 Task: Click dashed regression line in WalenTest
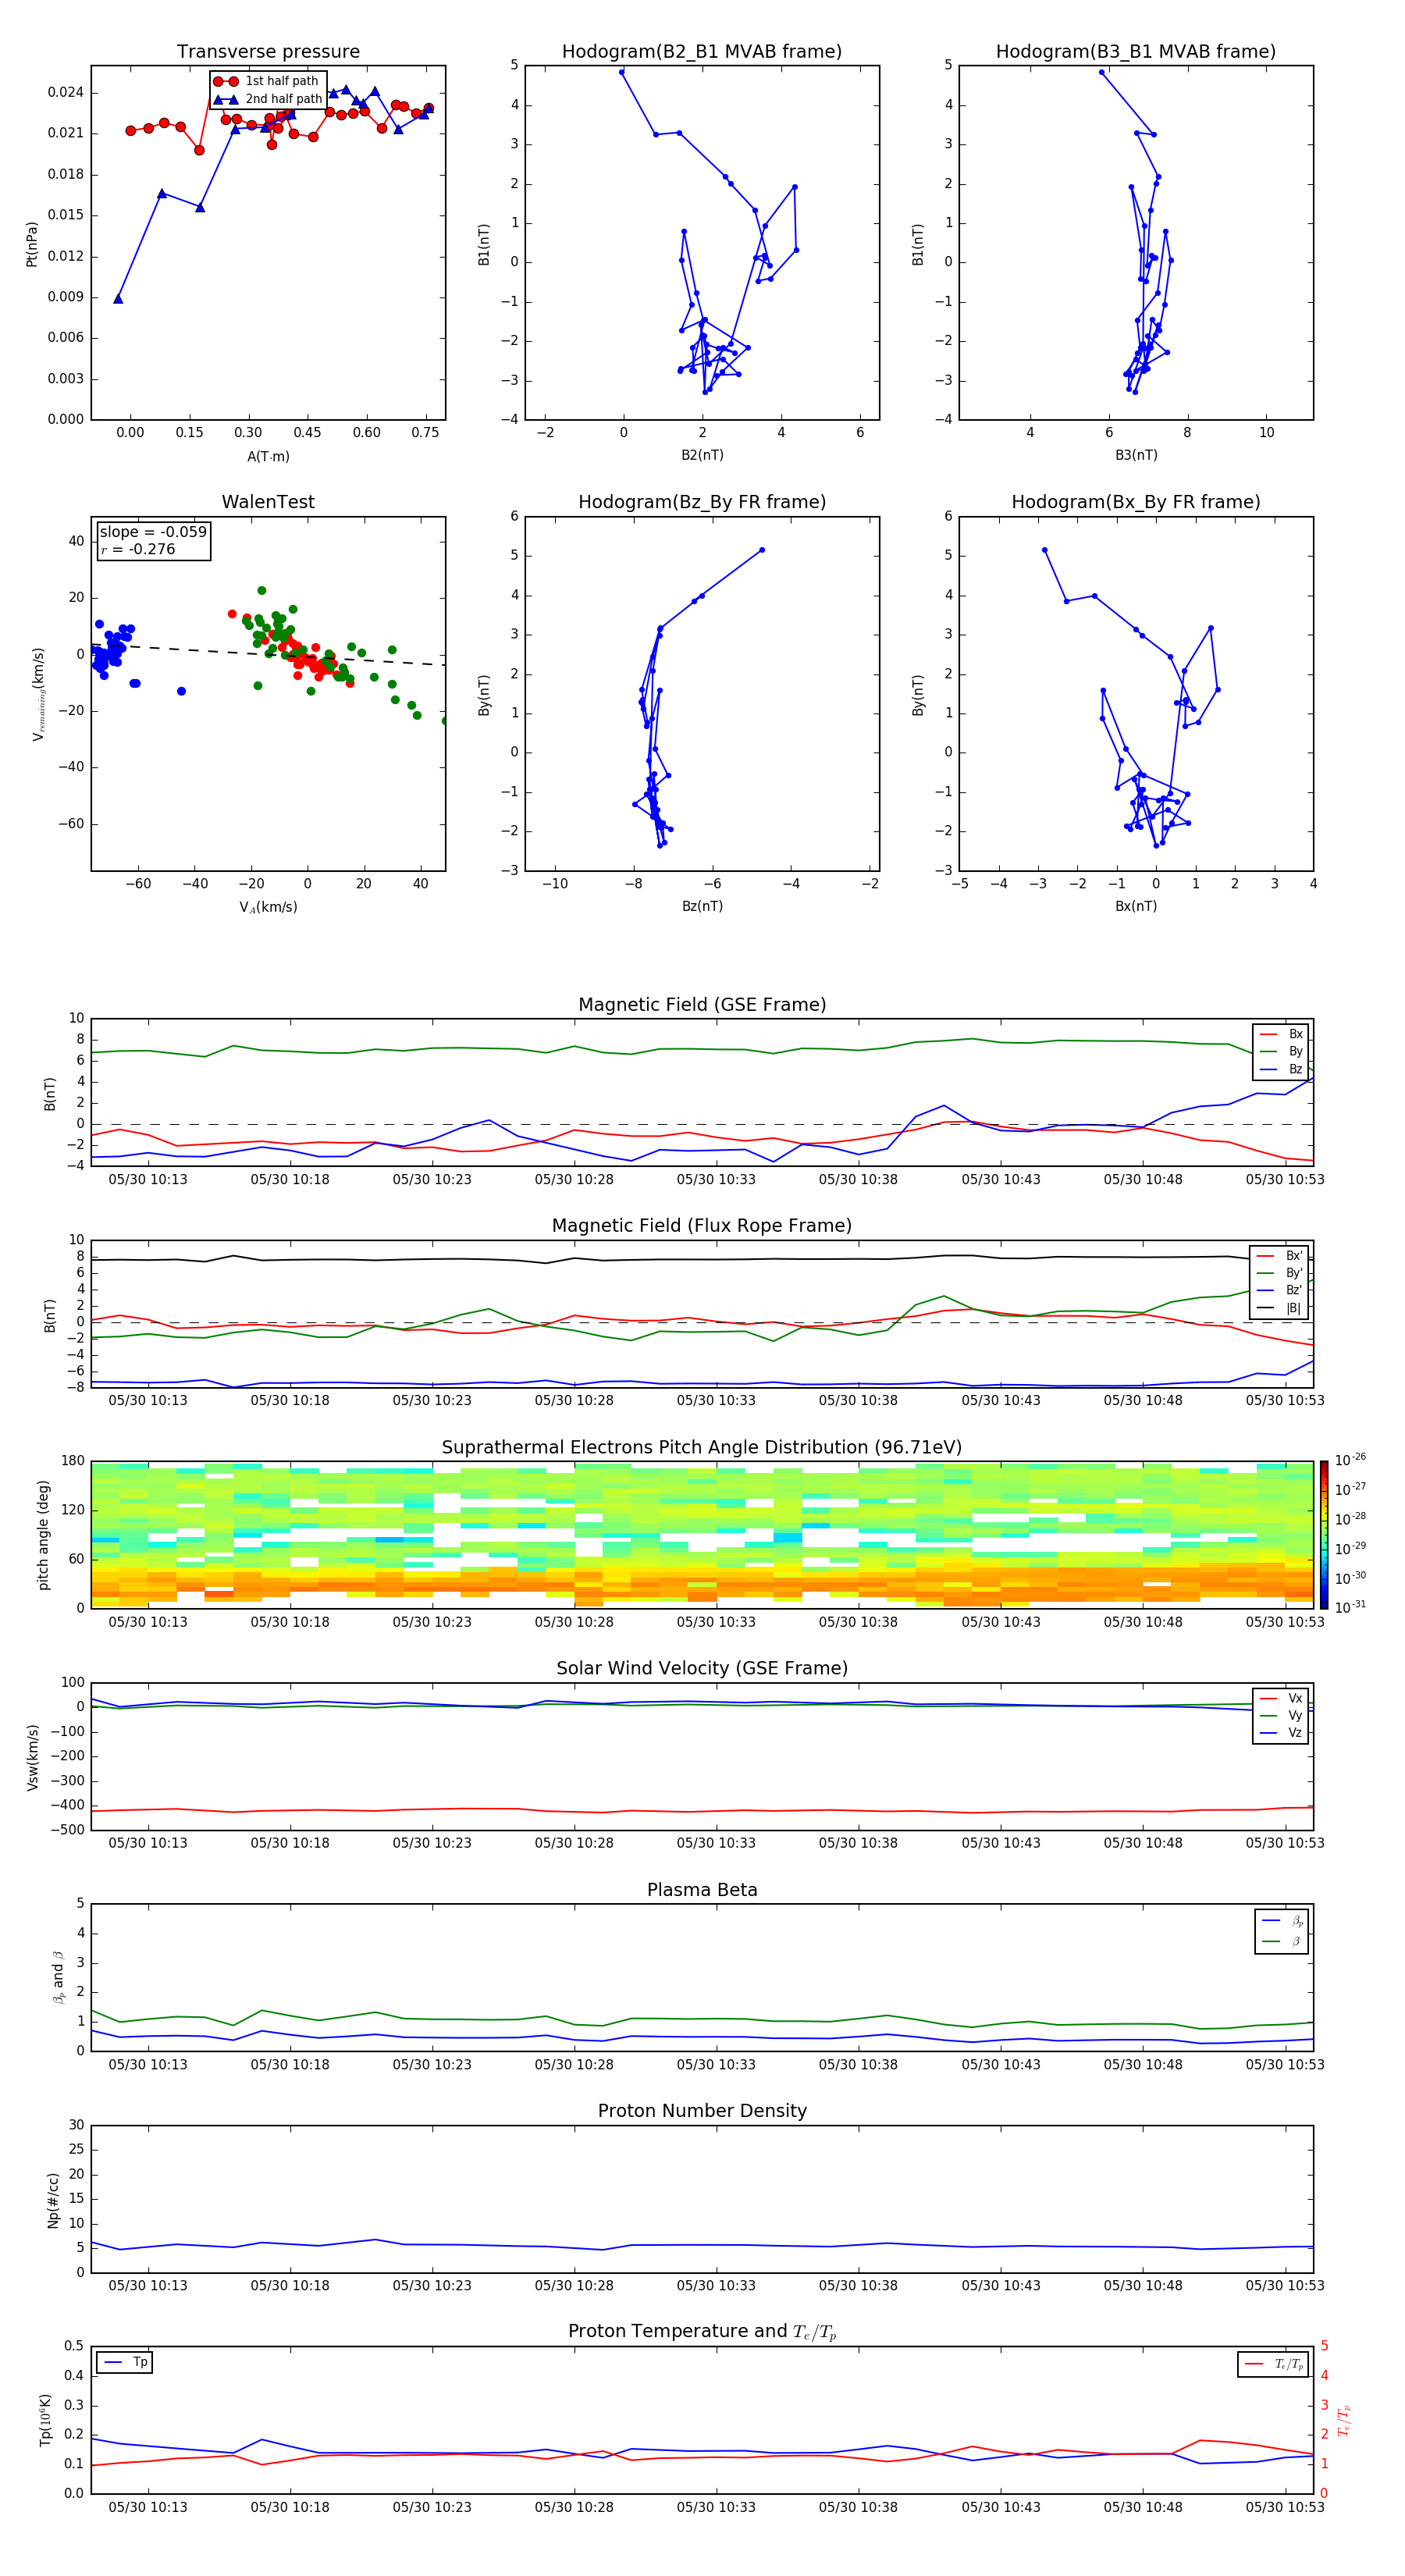click(x=268, y=654)
